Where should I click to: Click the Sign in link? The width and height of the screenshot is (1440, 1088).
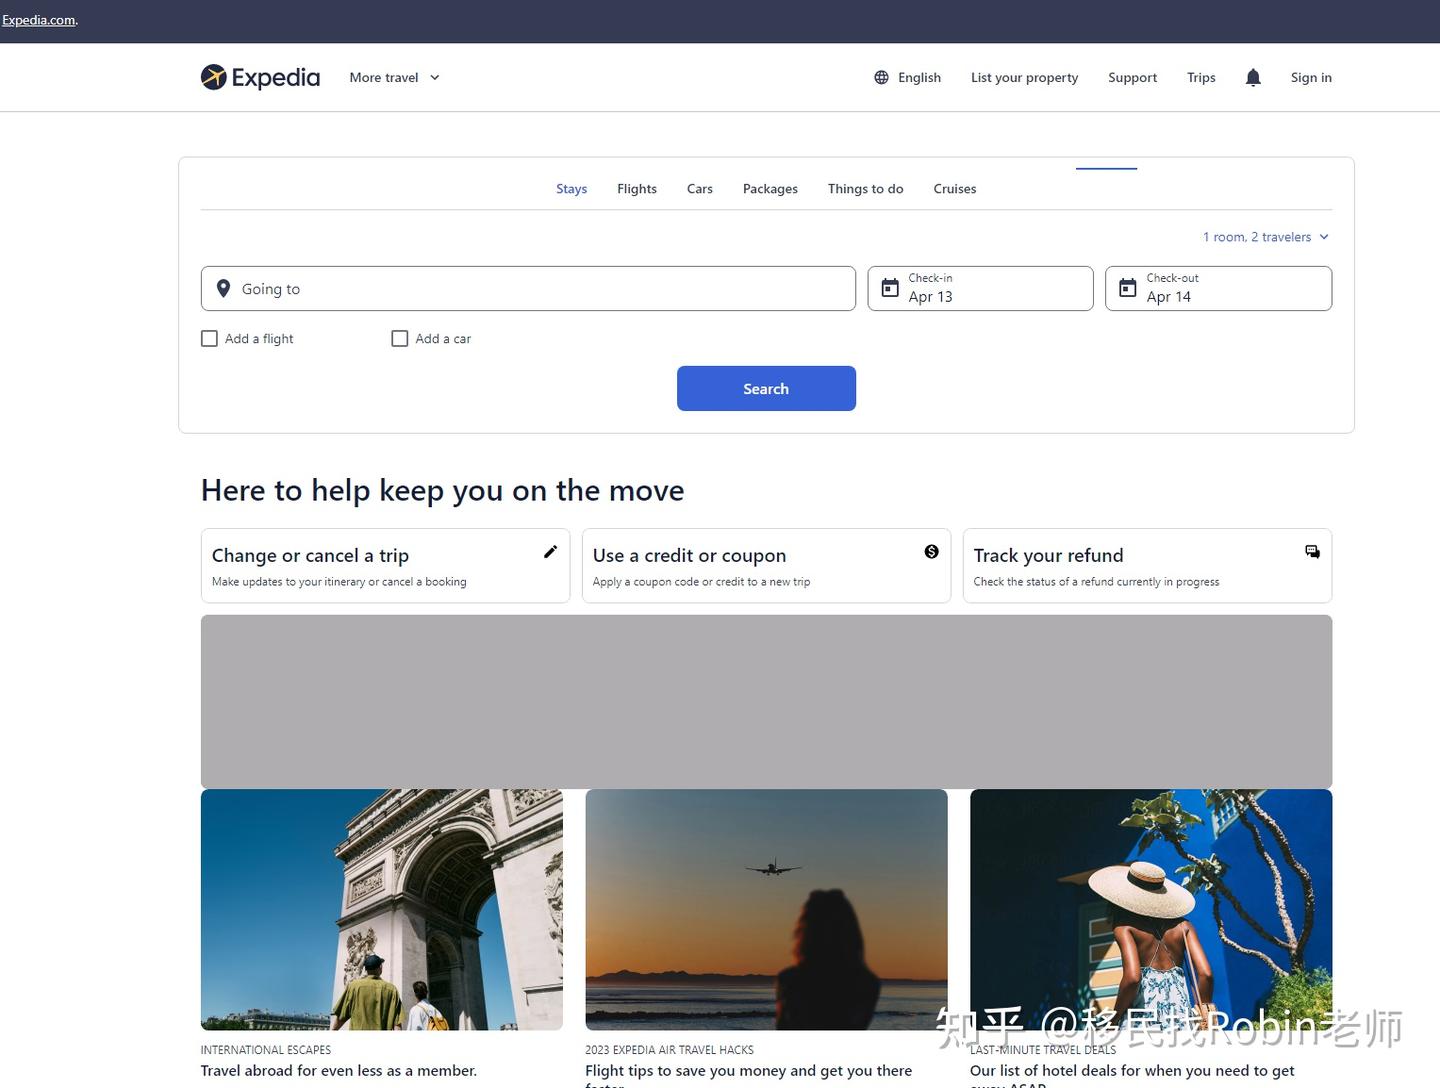[1311, 77]
